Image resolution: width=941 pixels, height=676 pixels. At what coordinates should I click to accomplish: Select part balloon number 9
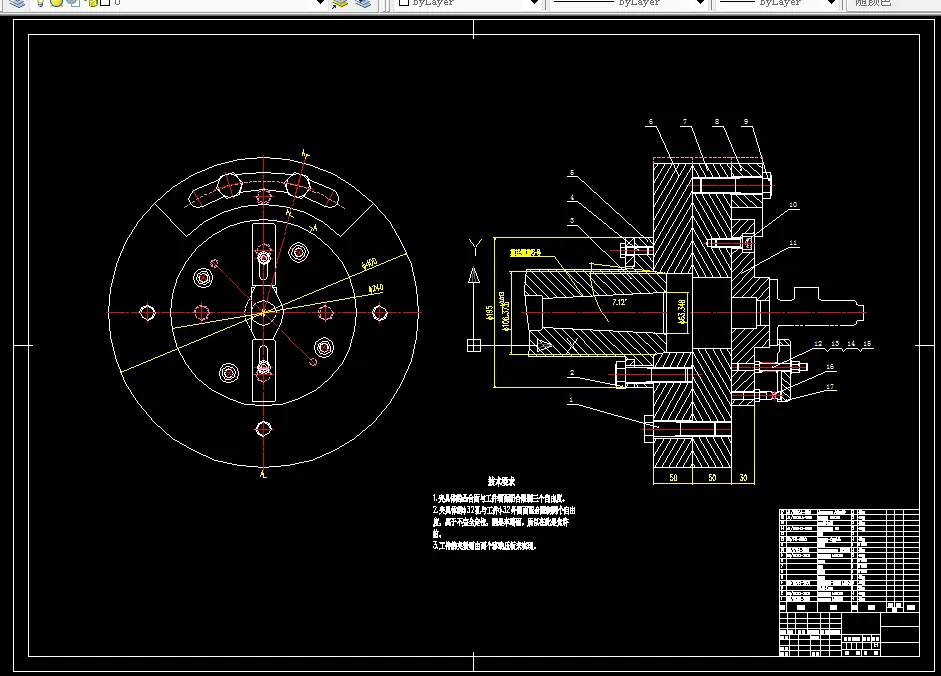[x=746, y=122]
